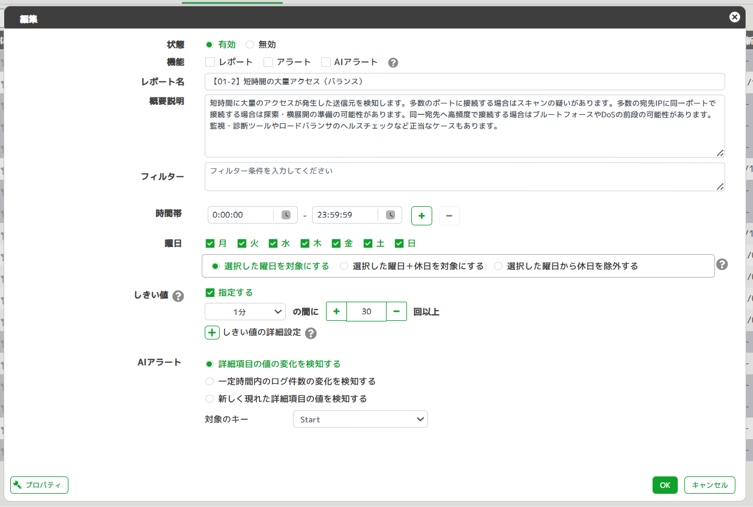Uncheck the 日 weekday checkbox
Image resolution: width=753 pixels, height=507 pixels.
(x=399, y=243)
